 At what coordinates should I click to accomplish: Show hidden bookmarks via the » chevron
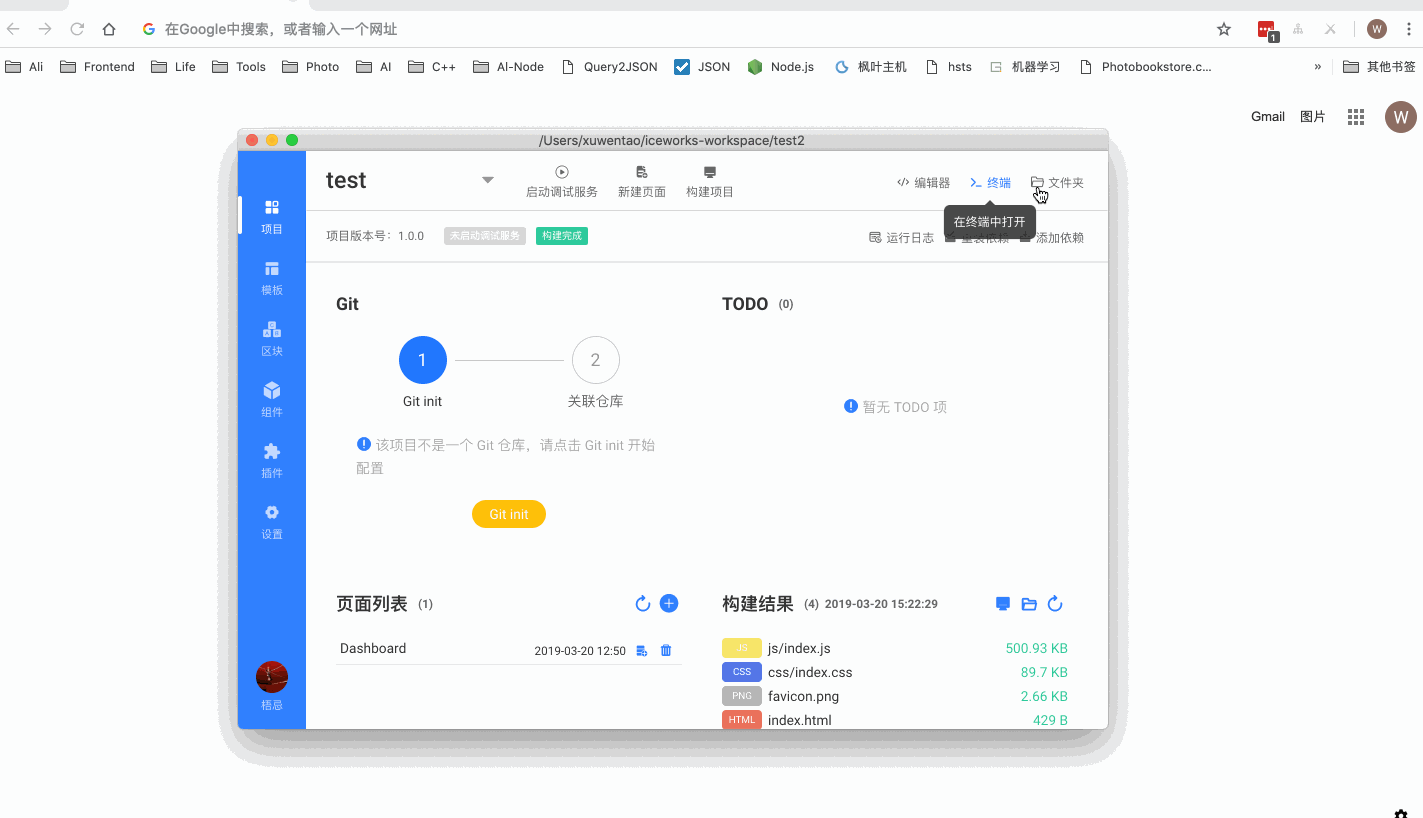click(x=1318, y=67)
